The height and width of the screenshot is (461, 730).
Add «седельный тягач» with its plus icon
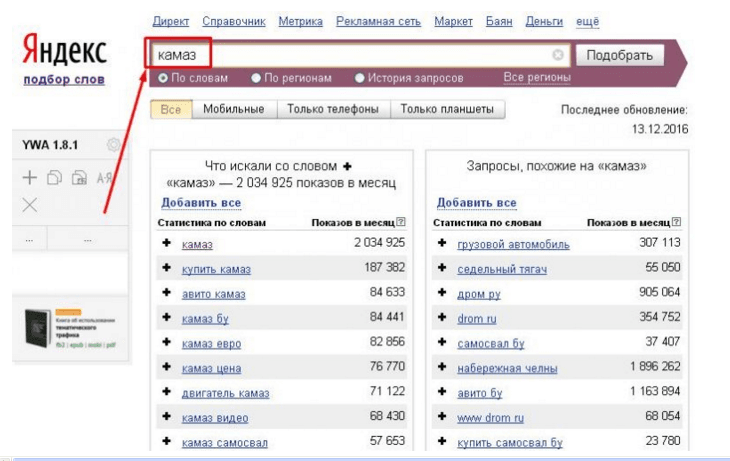tap(442, 267)
